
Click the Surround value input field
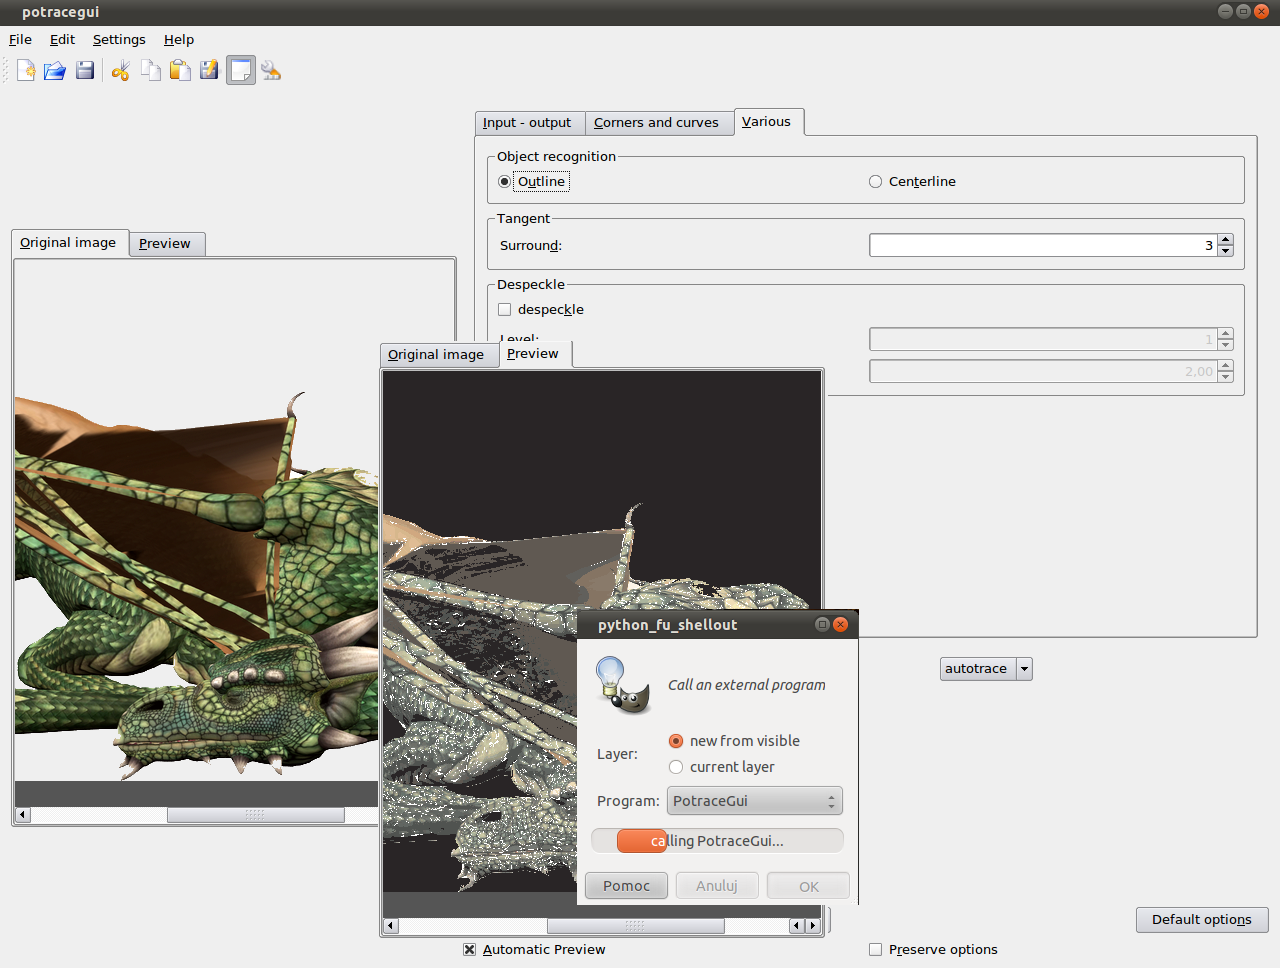point(1044,245)
